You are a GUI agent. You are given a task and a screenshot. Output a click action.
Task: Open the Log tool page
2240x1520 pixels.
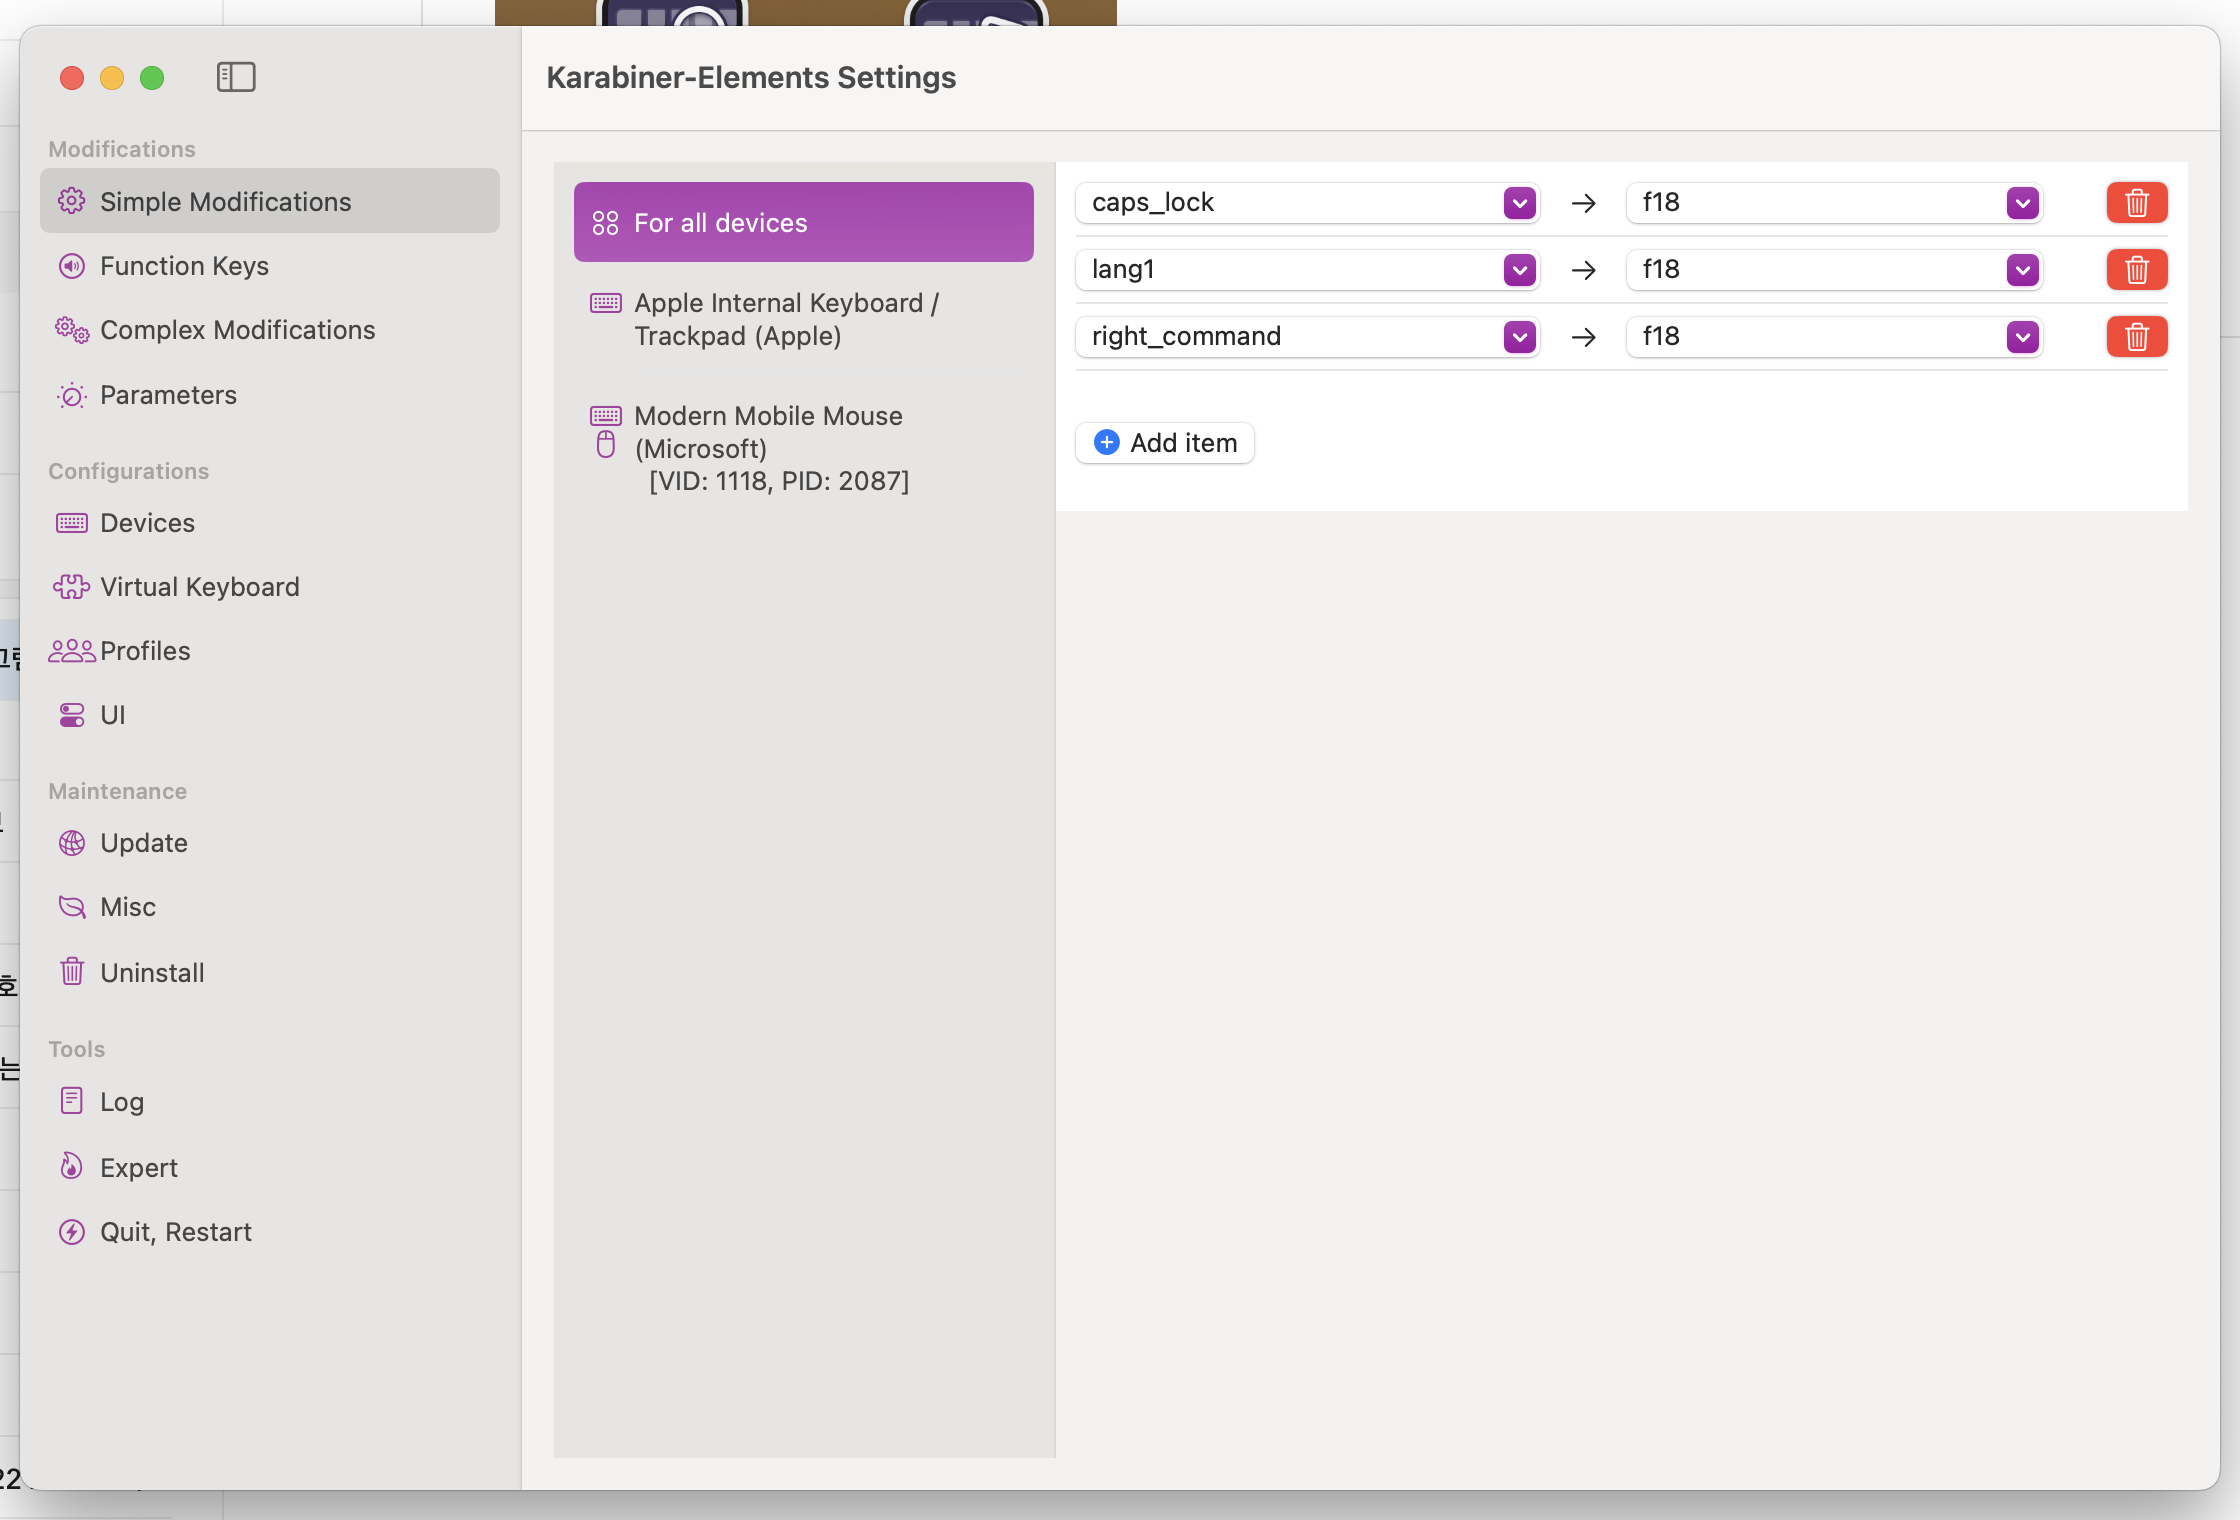coord(122,1102)
